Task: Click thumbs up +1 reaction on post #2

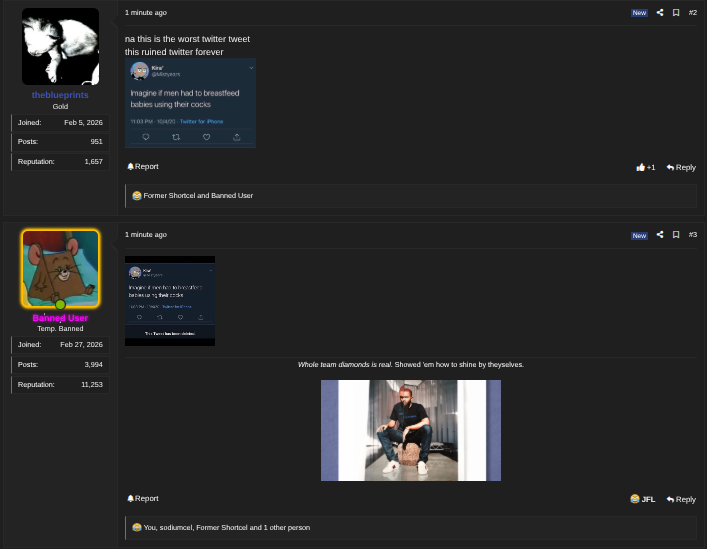Action: [645, 167]
